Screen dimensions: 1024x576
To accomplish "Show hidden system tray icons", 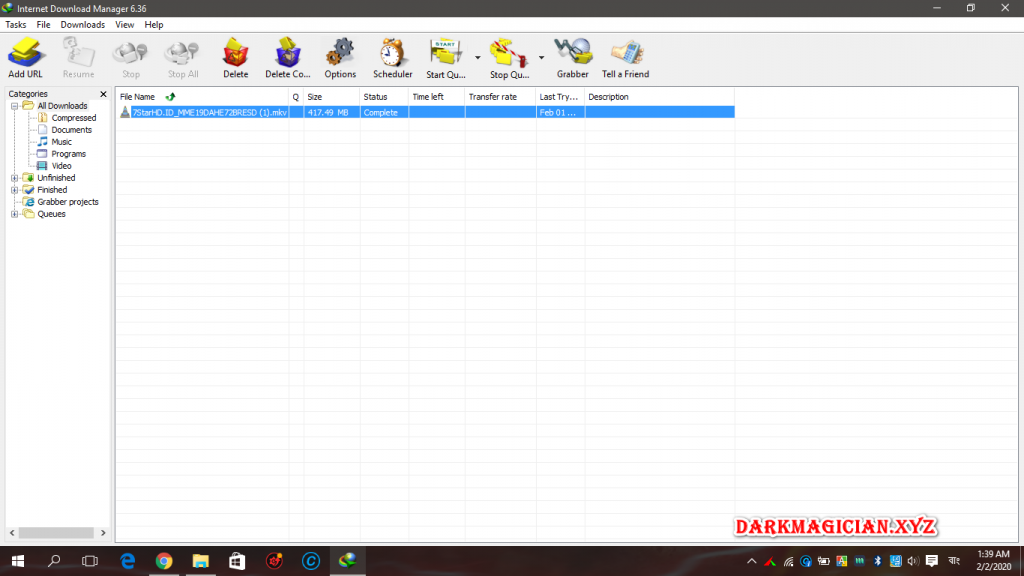I will pos(752,561).
